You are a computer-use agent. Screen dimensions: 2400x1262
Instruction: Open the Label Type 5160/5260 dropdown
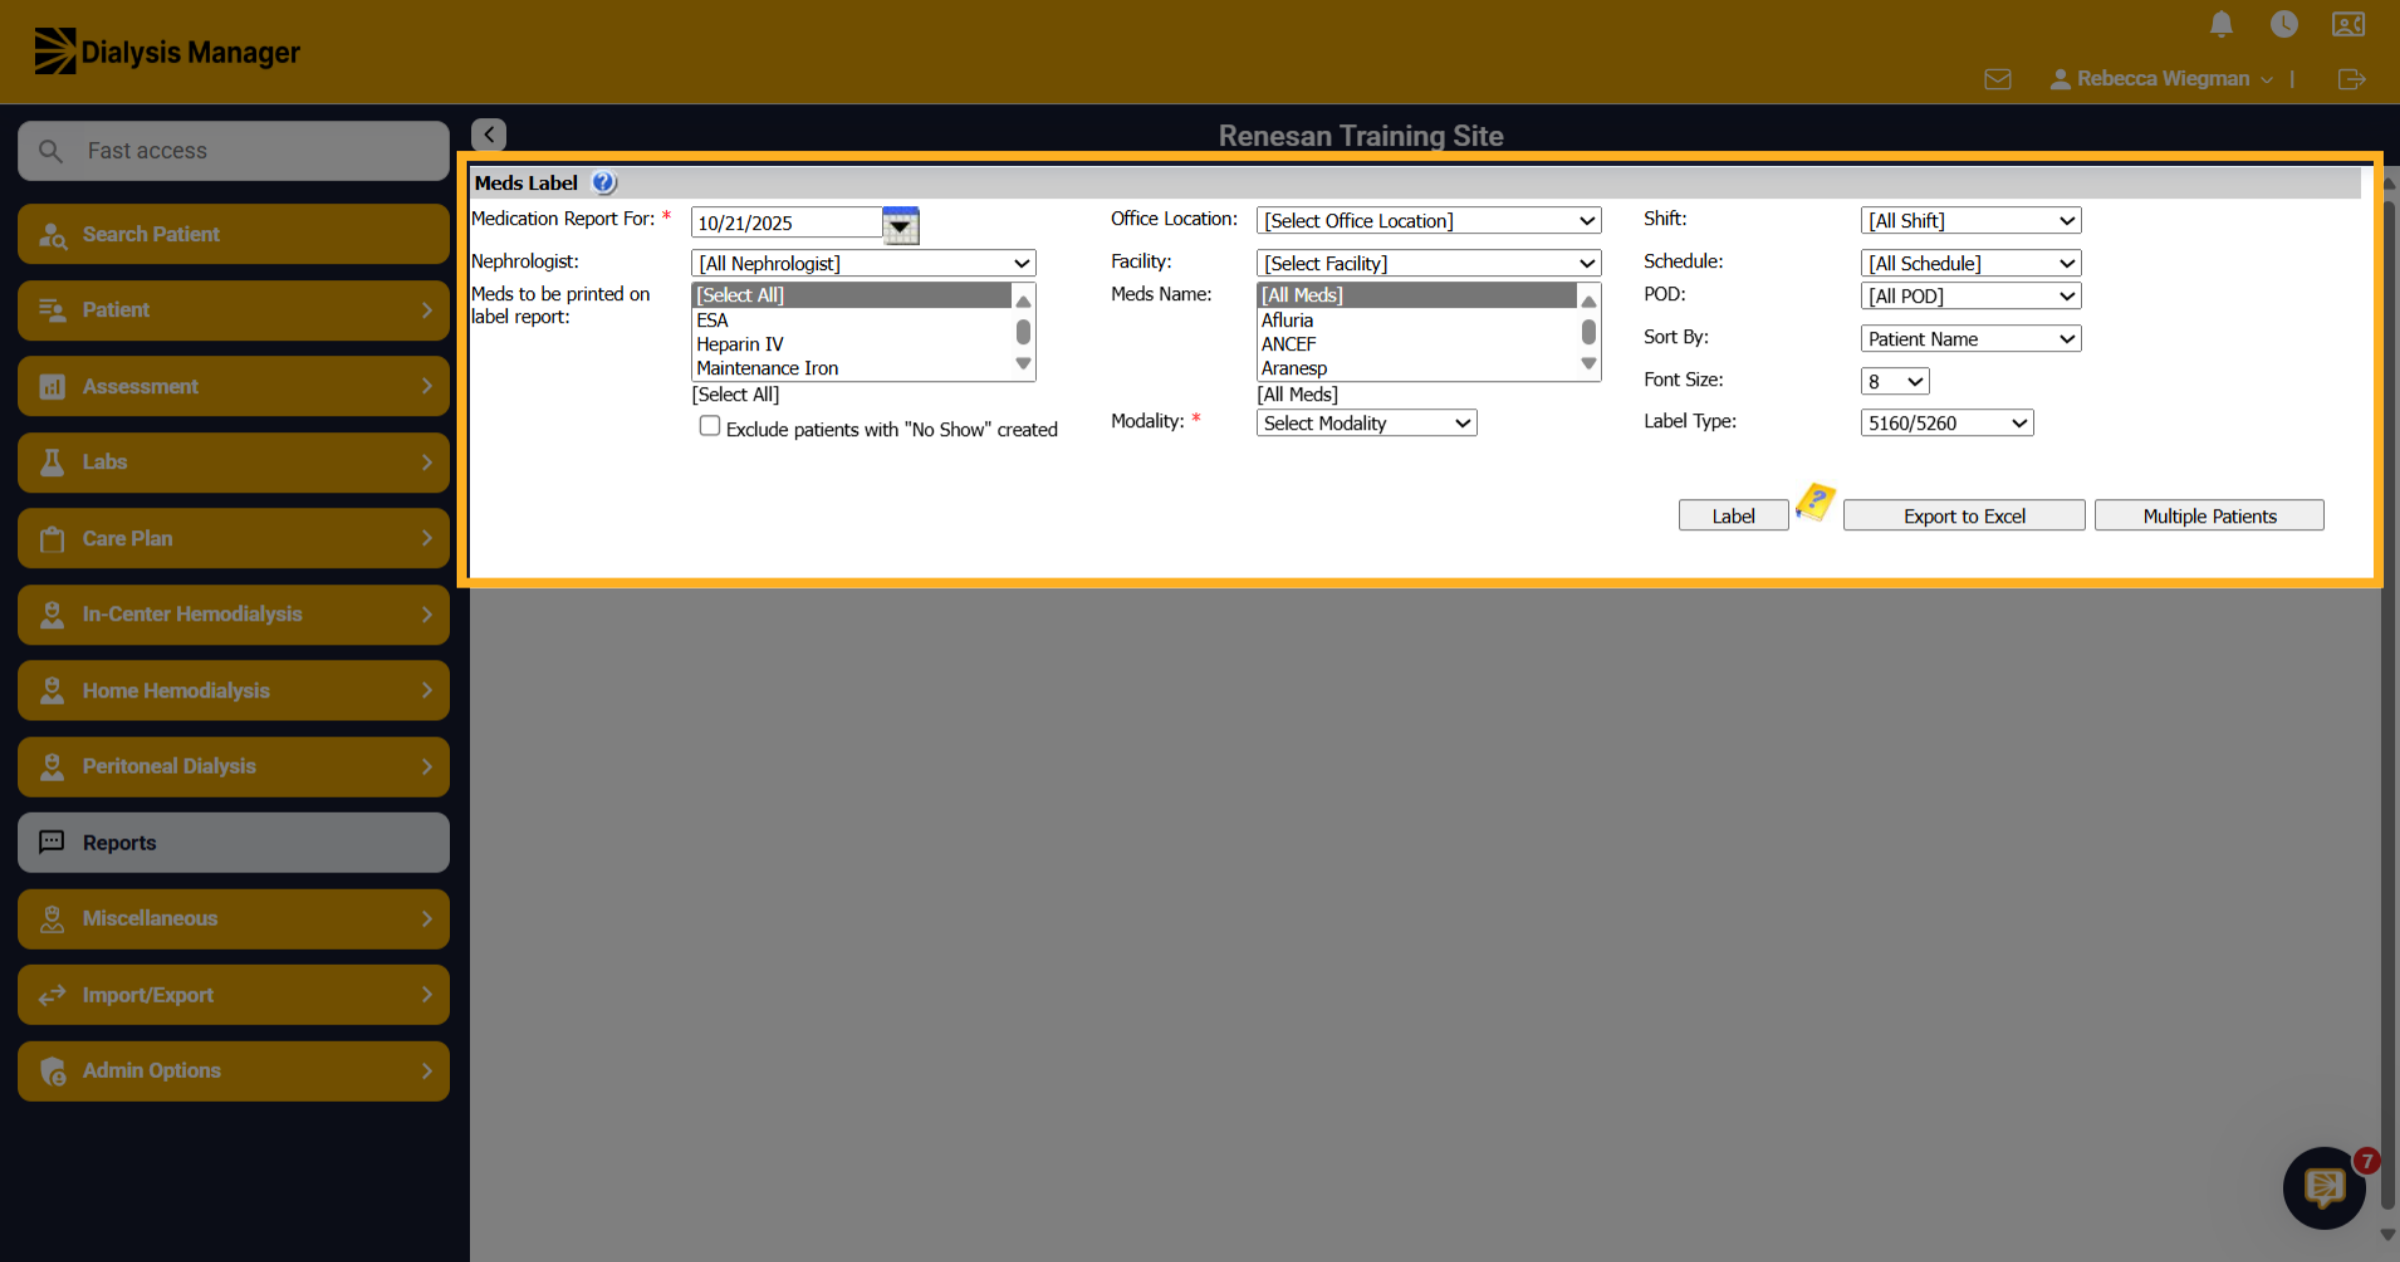[1946, 423]
